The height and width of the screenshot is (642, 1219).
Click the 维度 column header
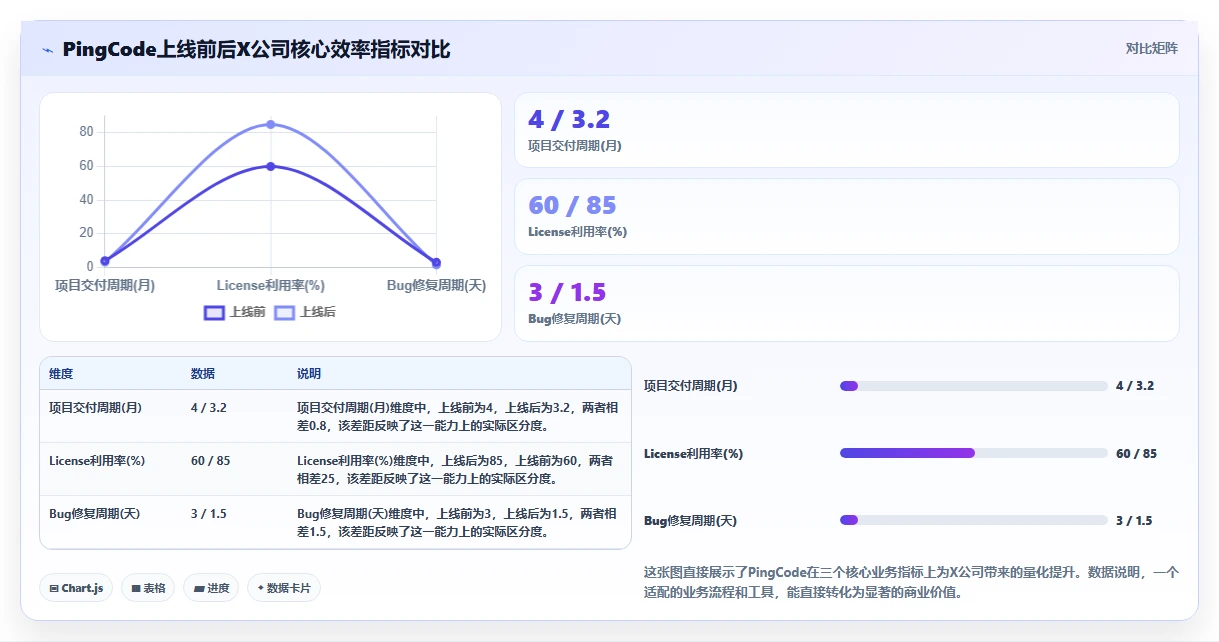point(61,374)
